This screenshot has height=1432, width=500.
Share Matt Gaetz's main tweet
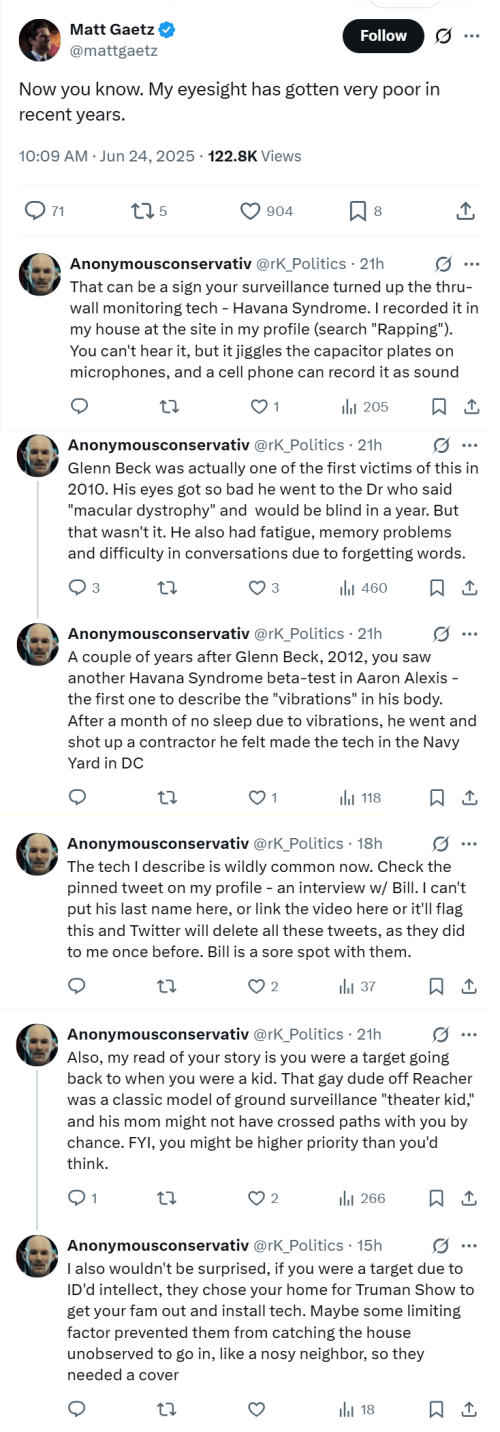point(464,211)
